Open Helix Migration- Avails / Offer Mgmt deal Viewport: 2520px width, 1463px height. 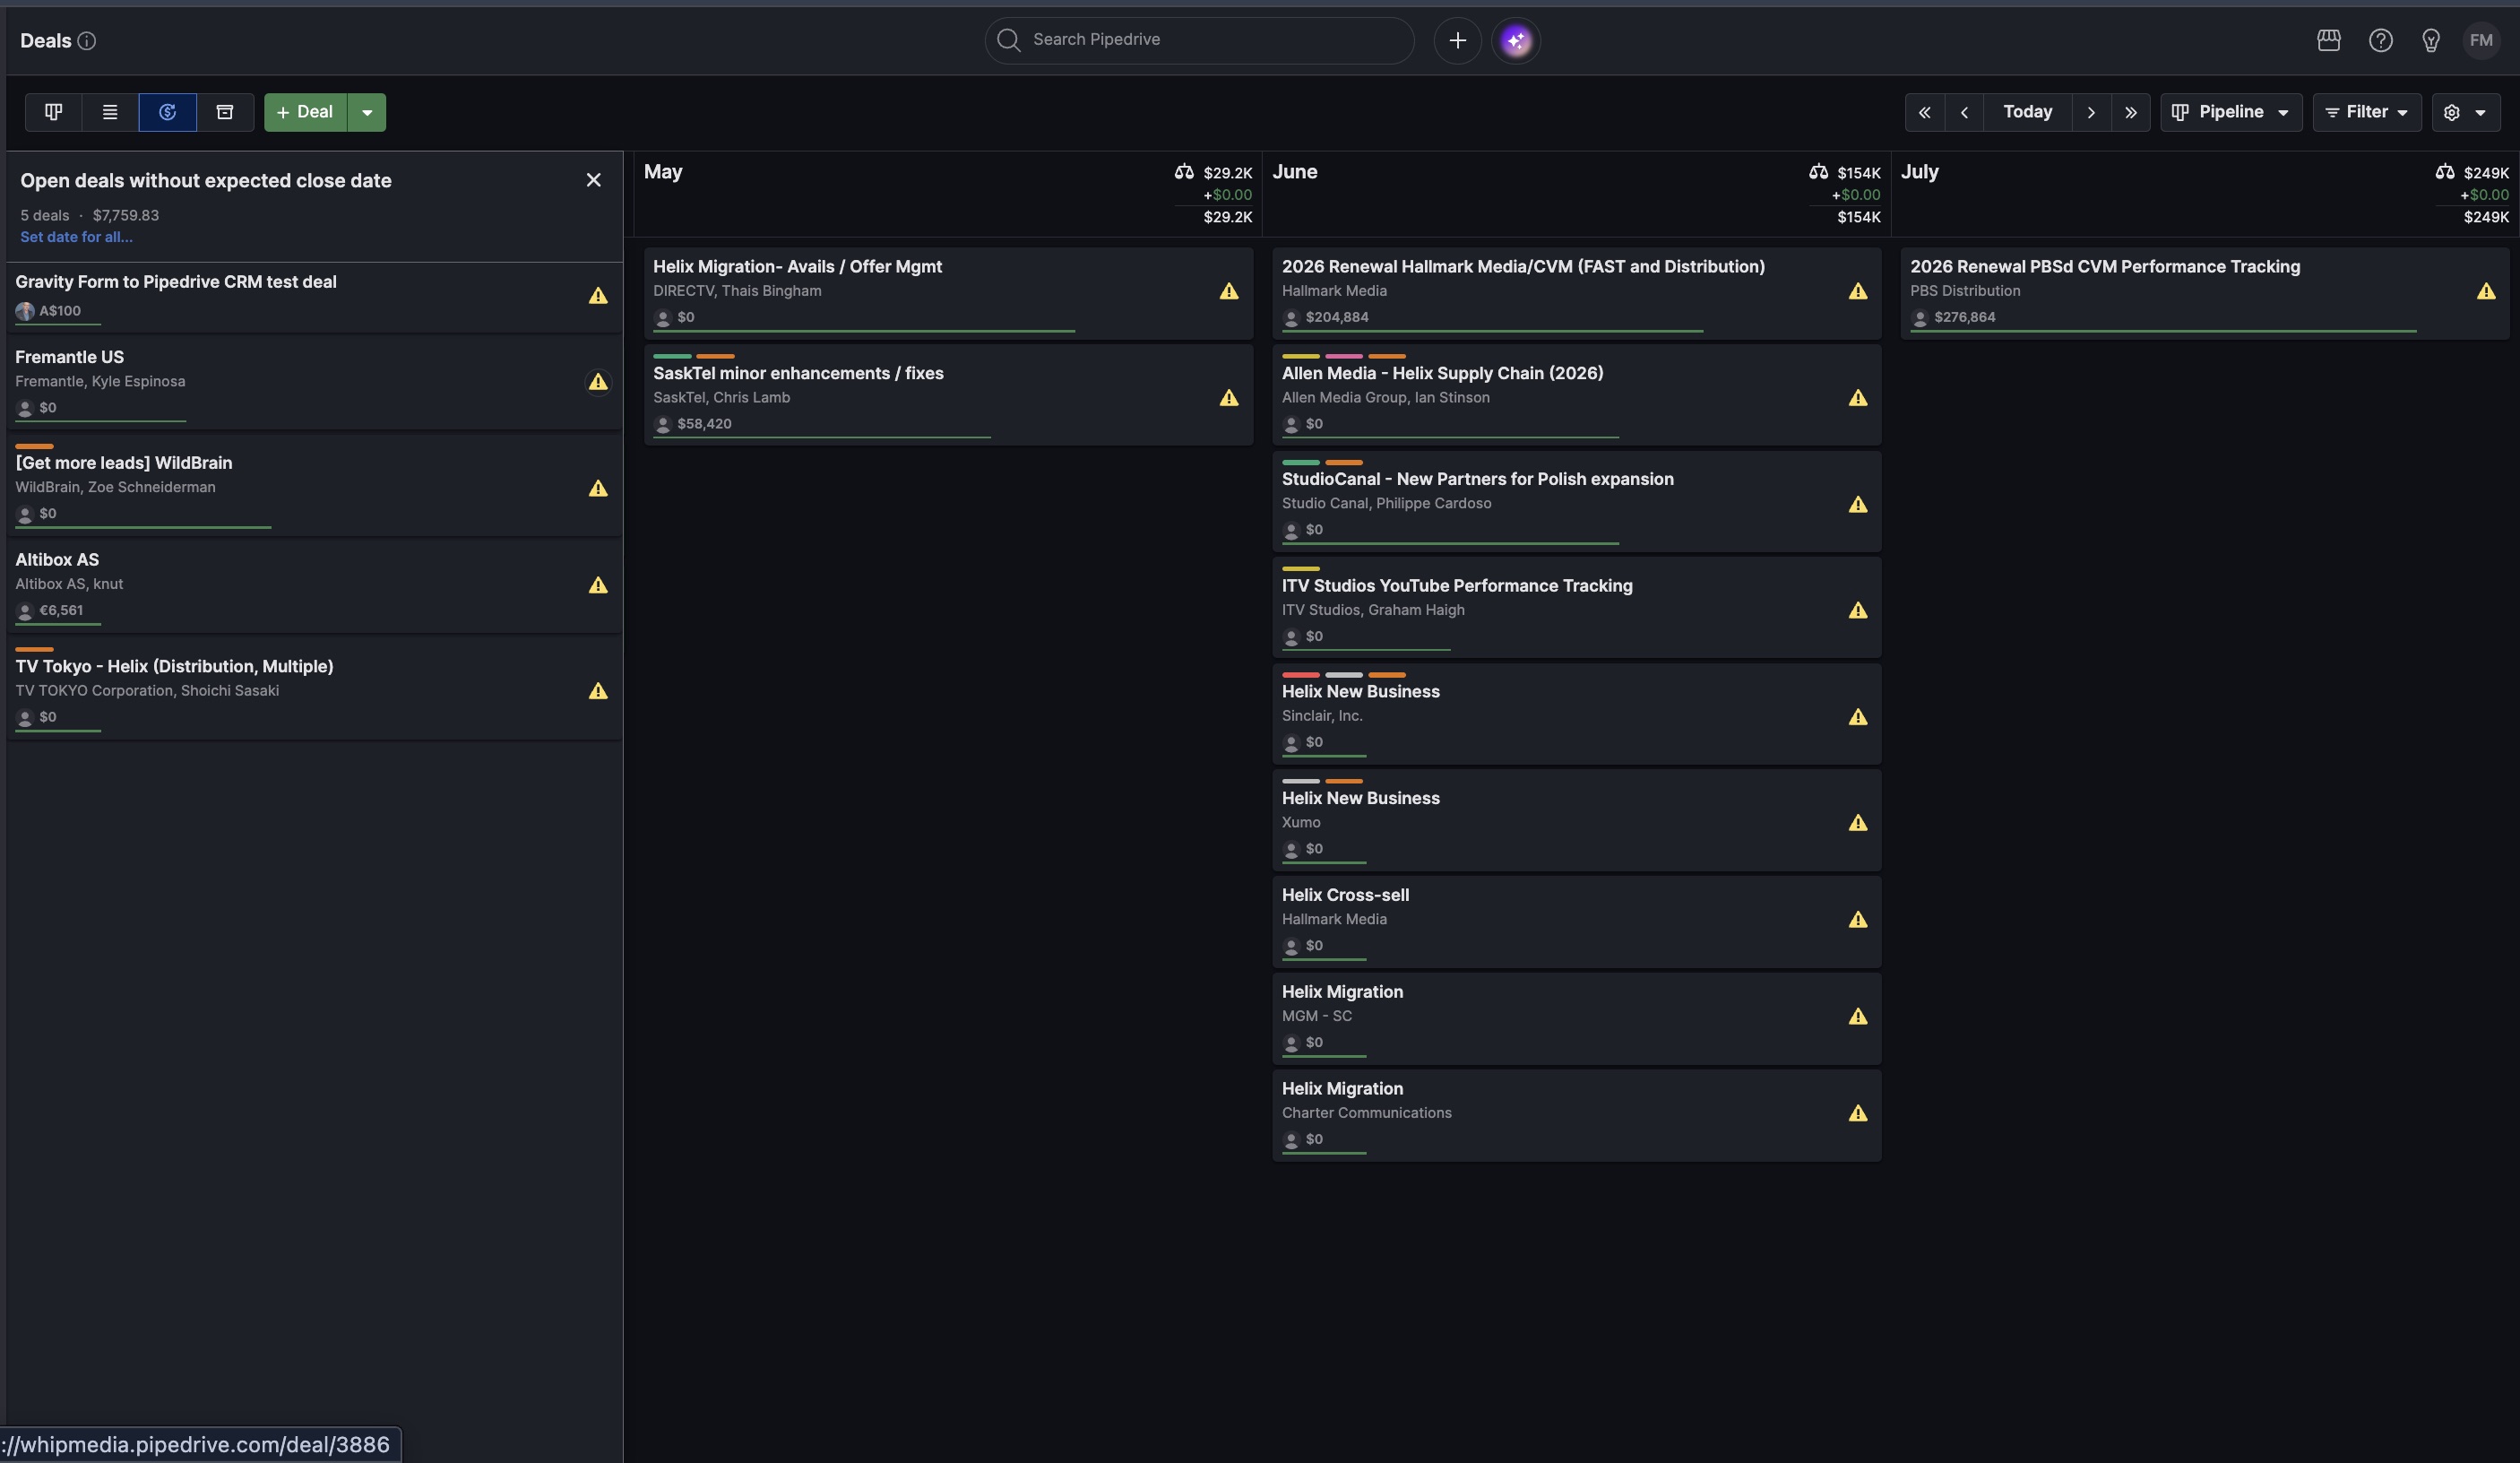pos(948,293)
